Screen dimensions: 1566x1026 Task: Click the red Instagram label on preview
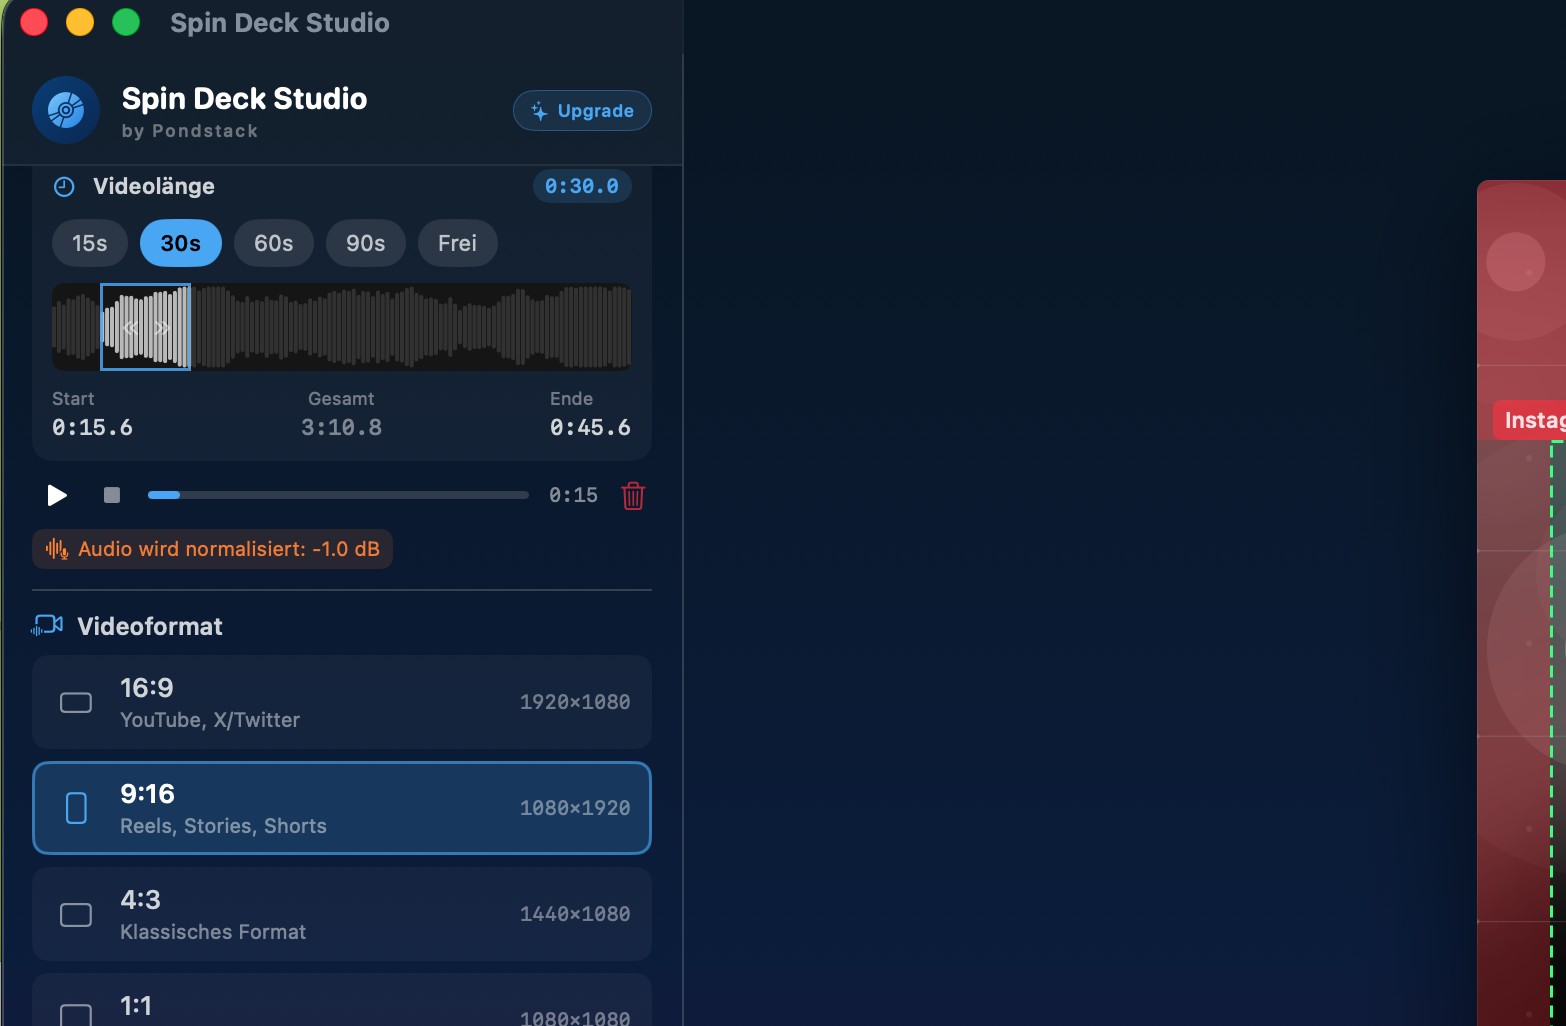tap(1529, 420)
